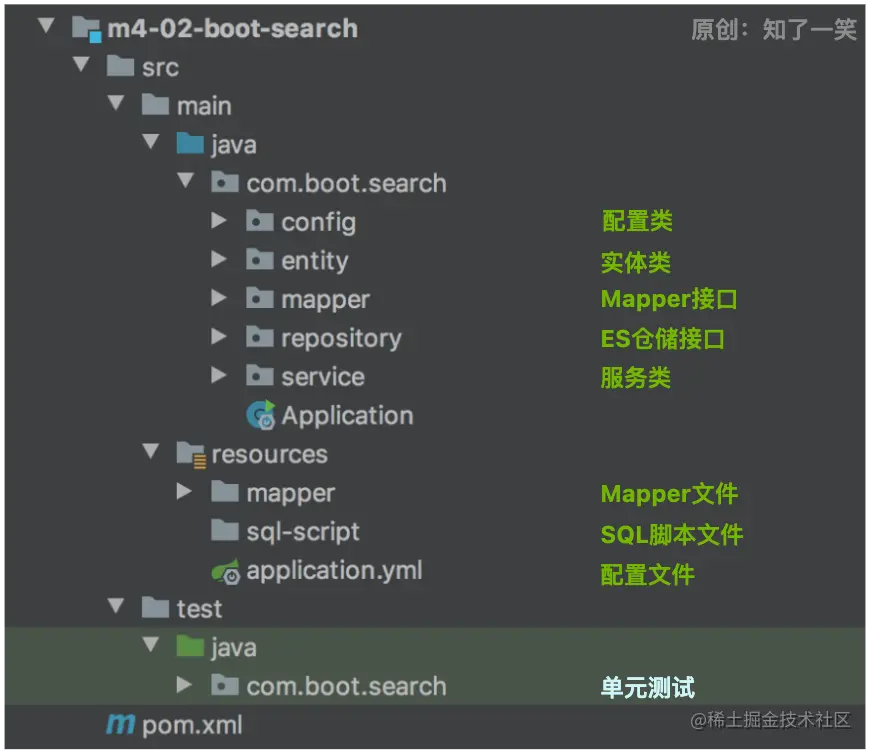Image resolution: width=874 pixels, height=753 pixels.
Task: Click the sql-script folder icon
Action: point(225,530)
